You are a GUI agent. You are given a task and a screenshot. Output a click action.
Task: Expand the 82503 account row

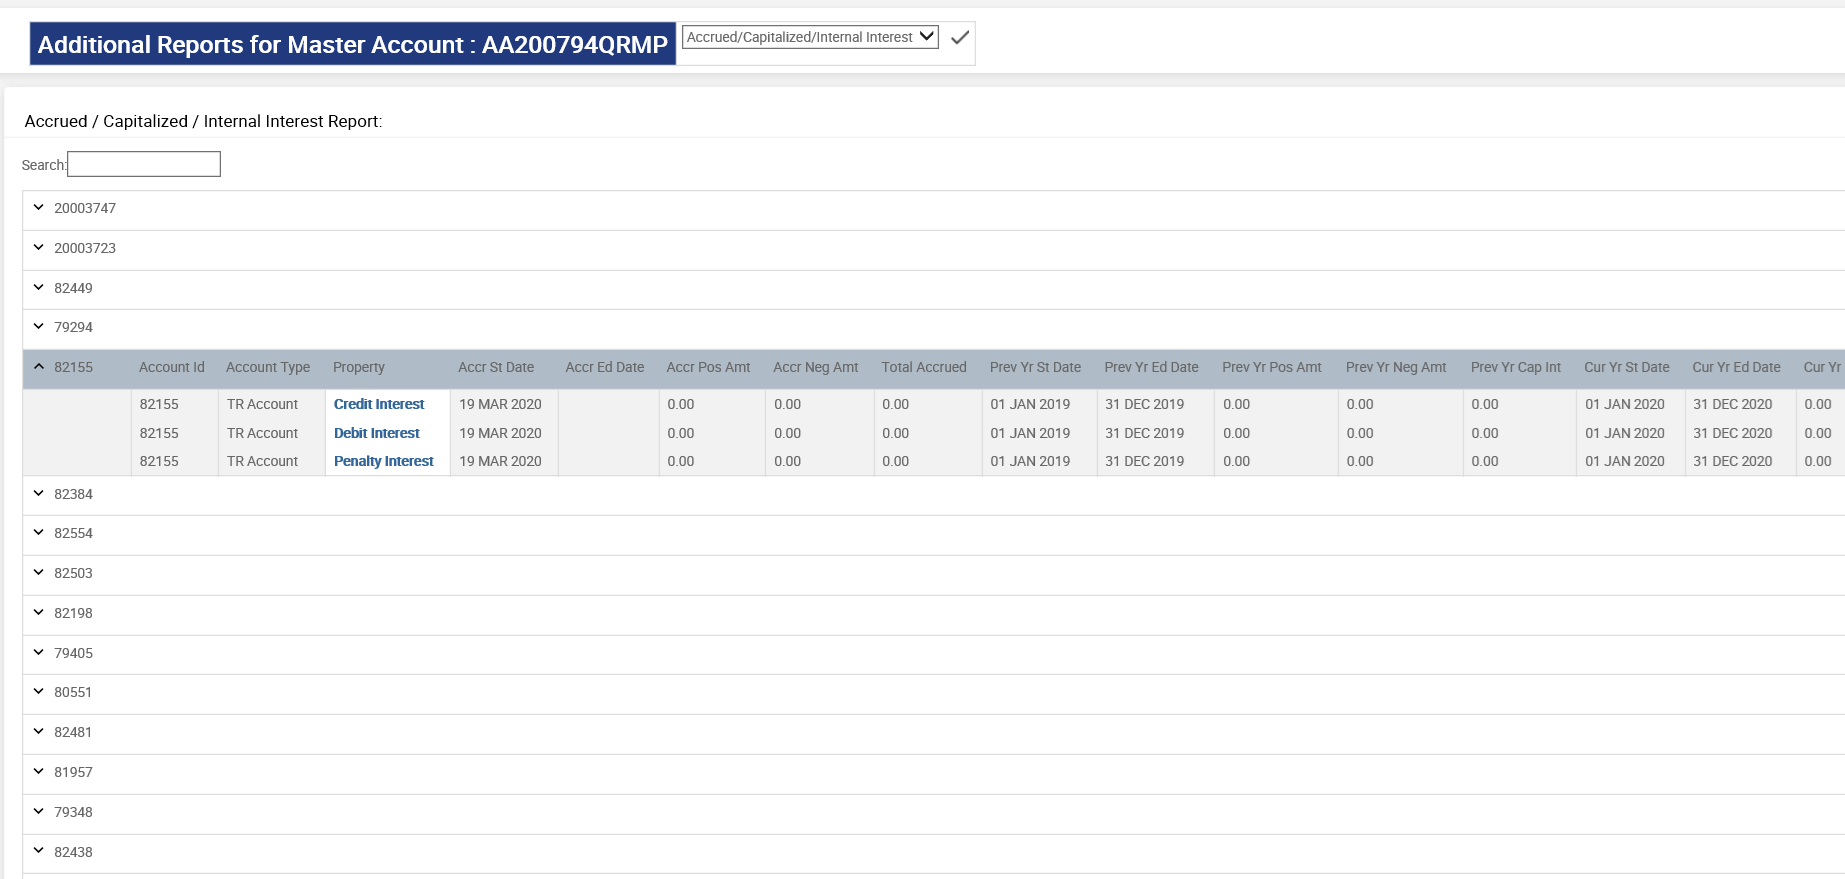(39, 573)
